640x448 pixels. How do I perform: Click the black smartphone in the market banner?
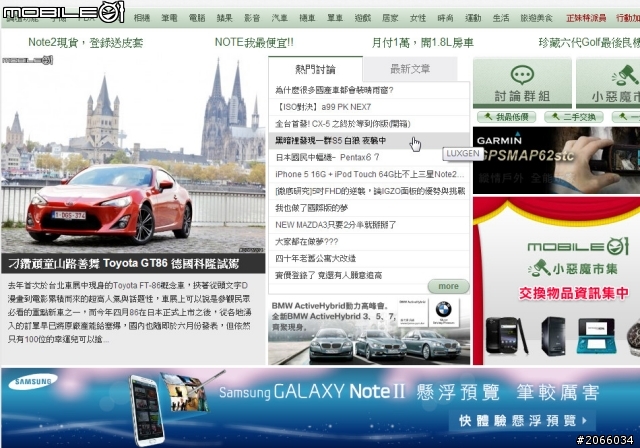pos(506,335)
